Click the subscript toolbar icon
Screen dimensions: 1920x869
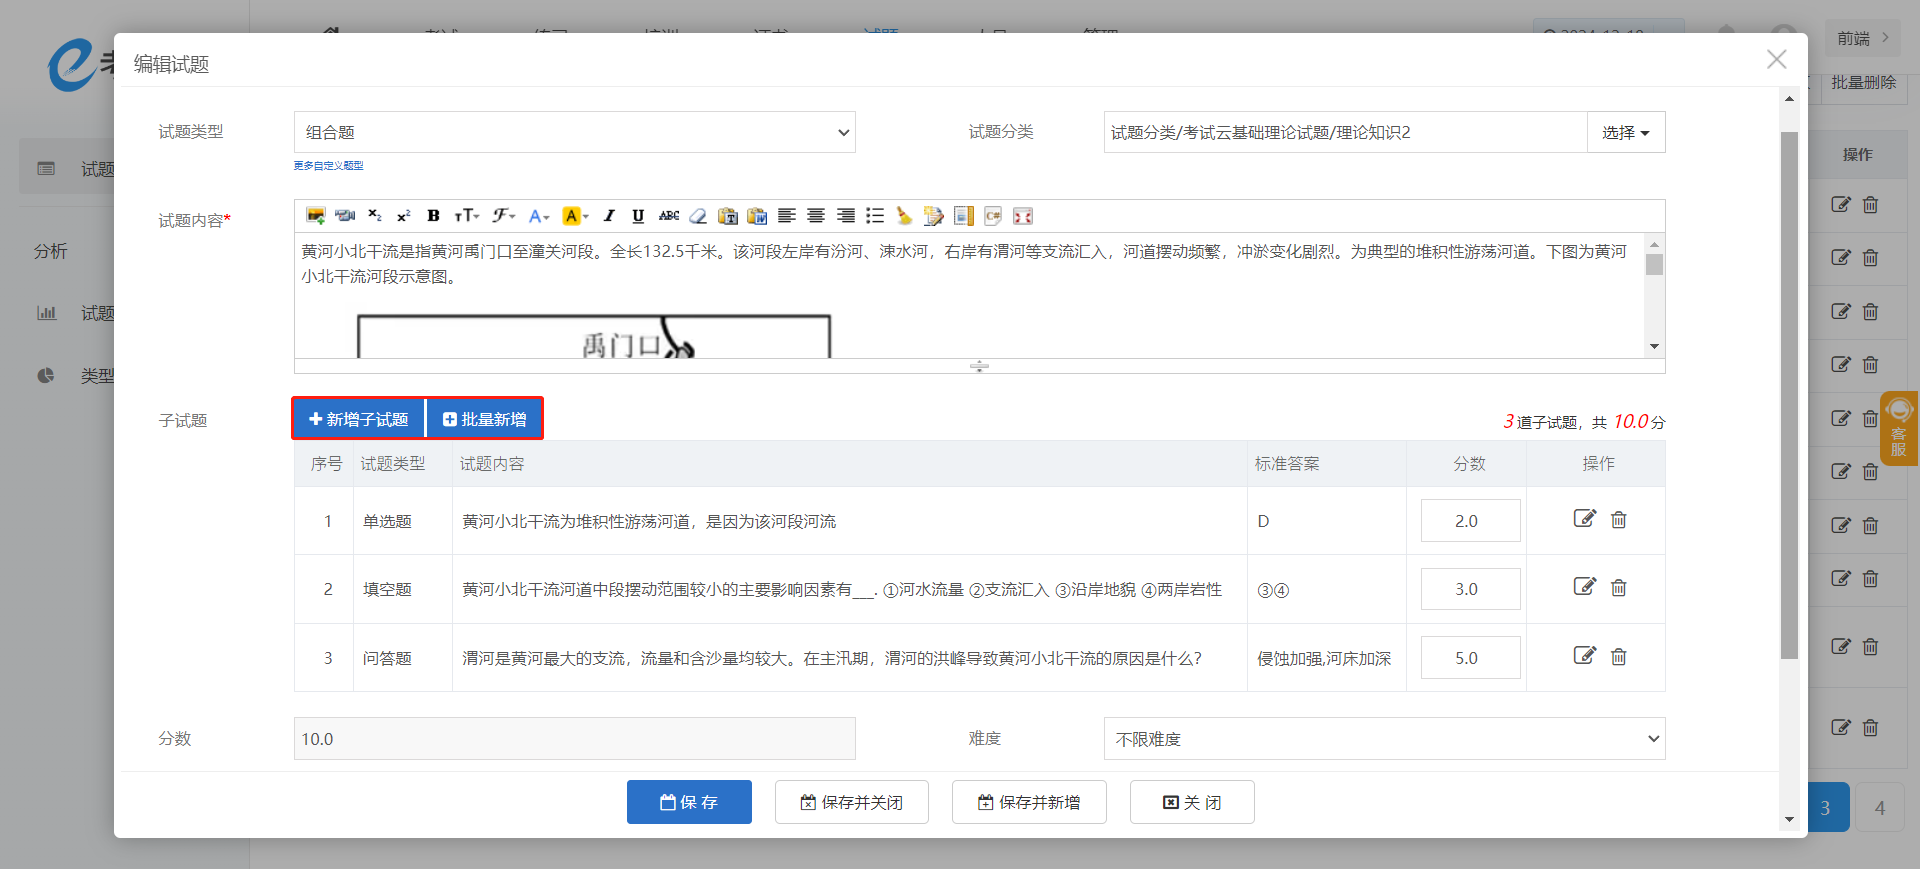(374, 216)
